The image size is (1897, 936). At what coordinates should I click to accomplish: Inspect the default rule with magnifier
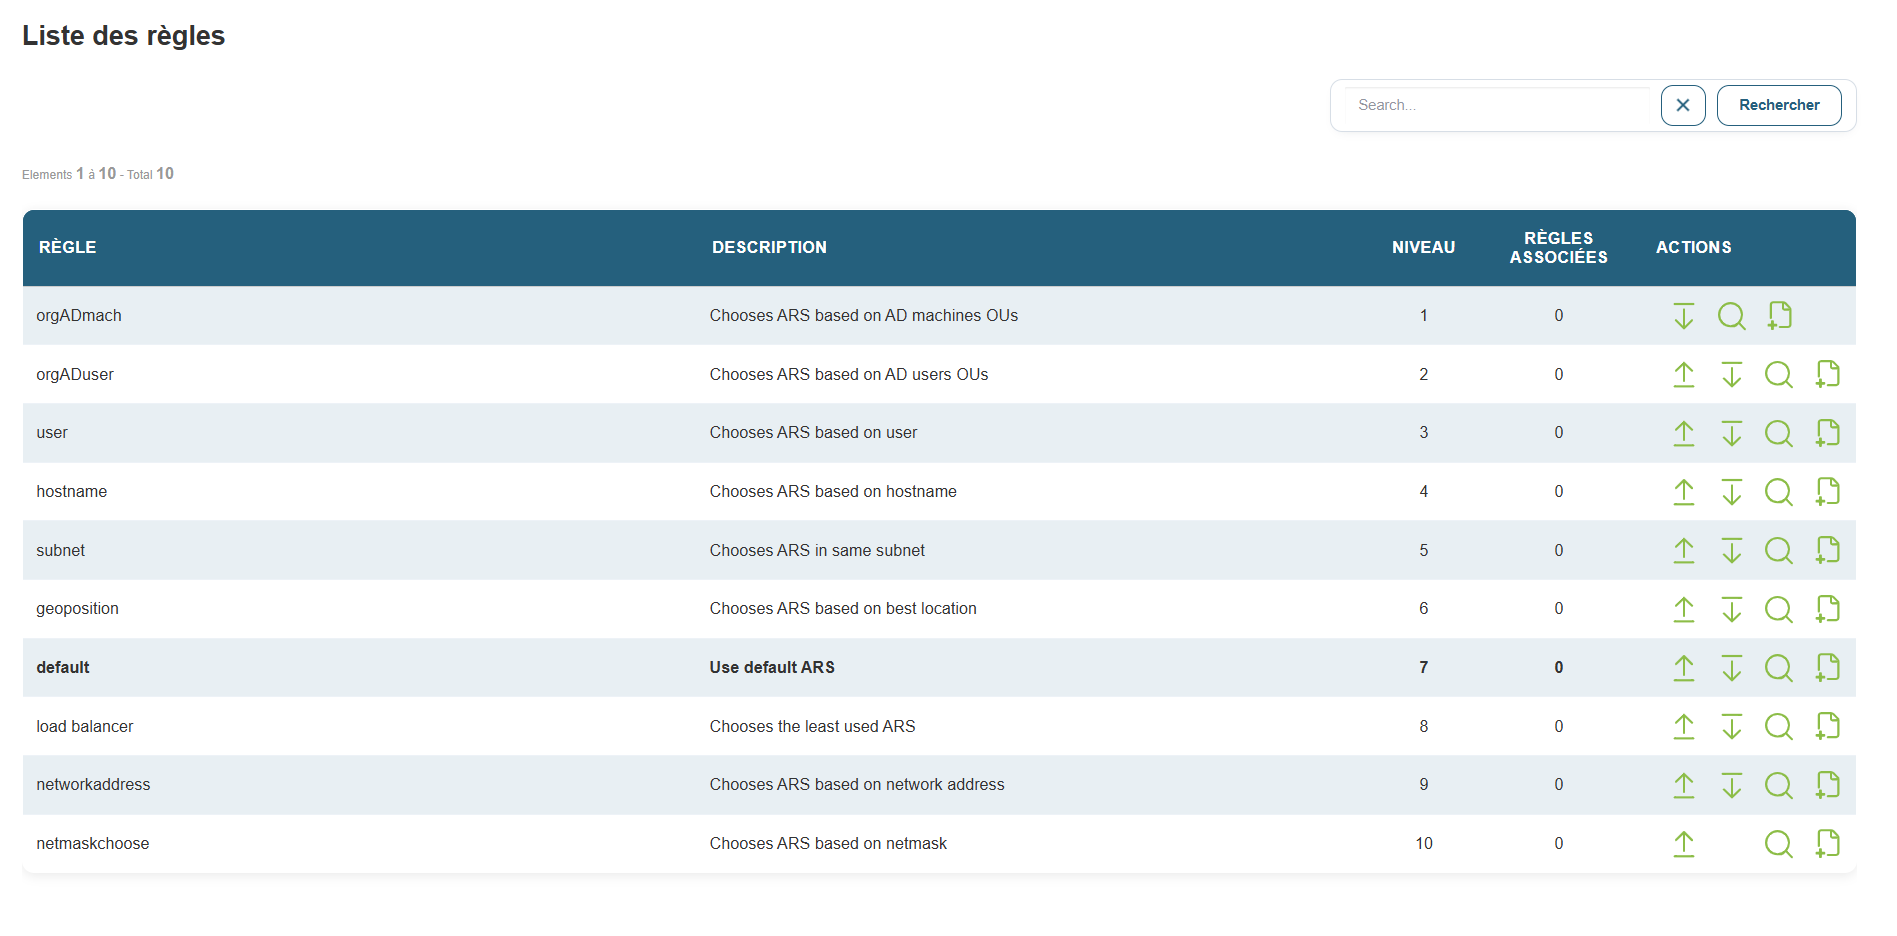click(x=1778, y=668)
